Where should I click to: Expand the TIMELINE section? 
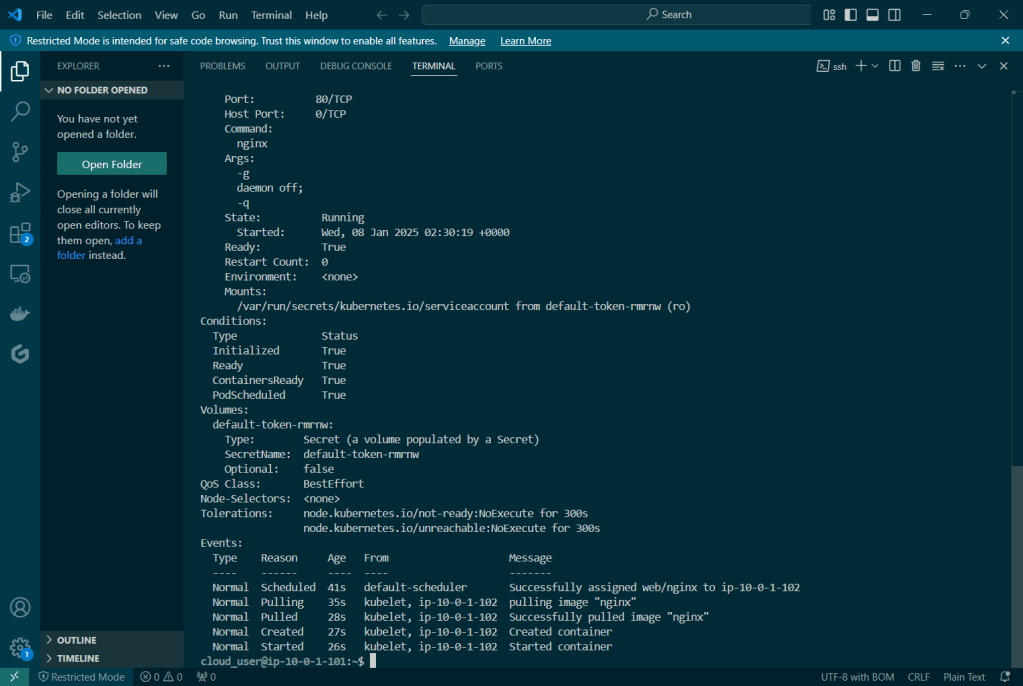(x=78, y=659)
